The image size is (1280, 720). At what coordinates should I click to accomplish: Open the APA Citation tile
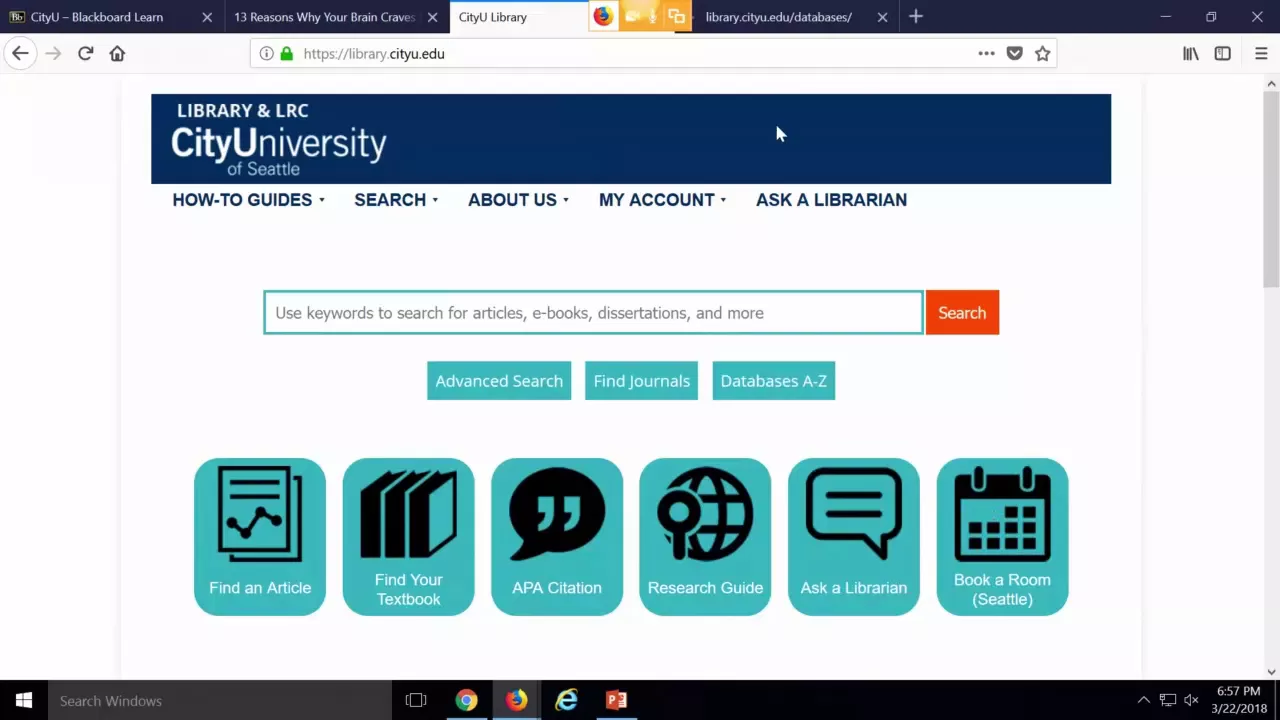[557, 537]
